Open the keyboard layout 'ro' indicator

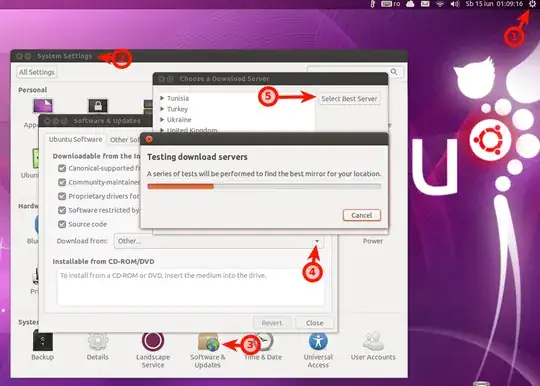click(x=391, y=4)
